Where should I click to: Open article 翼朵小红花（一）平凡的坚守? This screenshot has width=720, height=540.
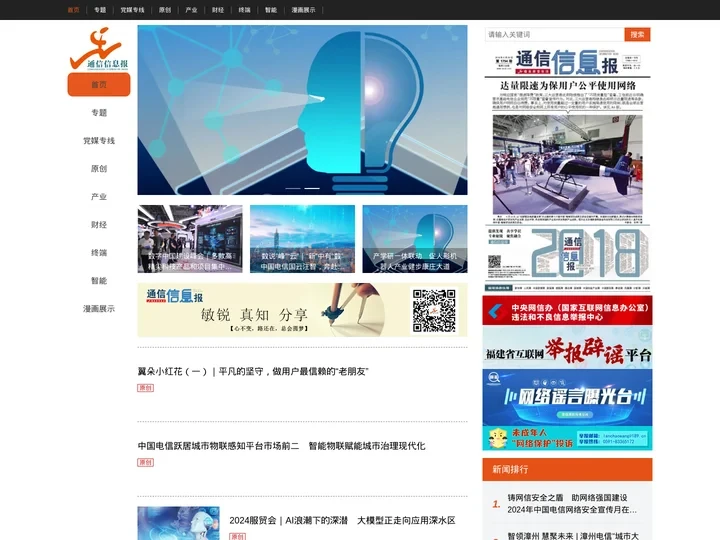pyautogui.click(x=253, y=371)
